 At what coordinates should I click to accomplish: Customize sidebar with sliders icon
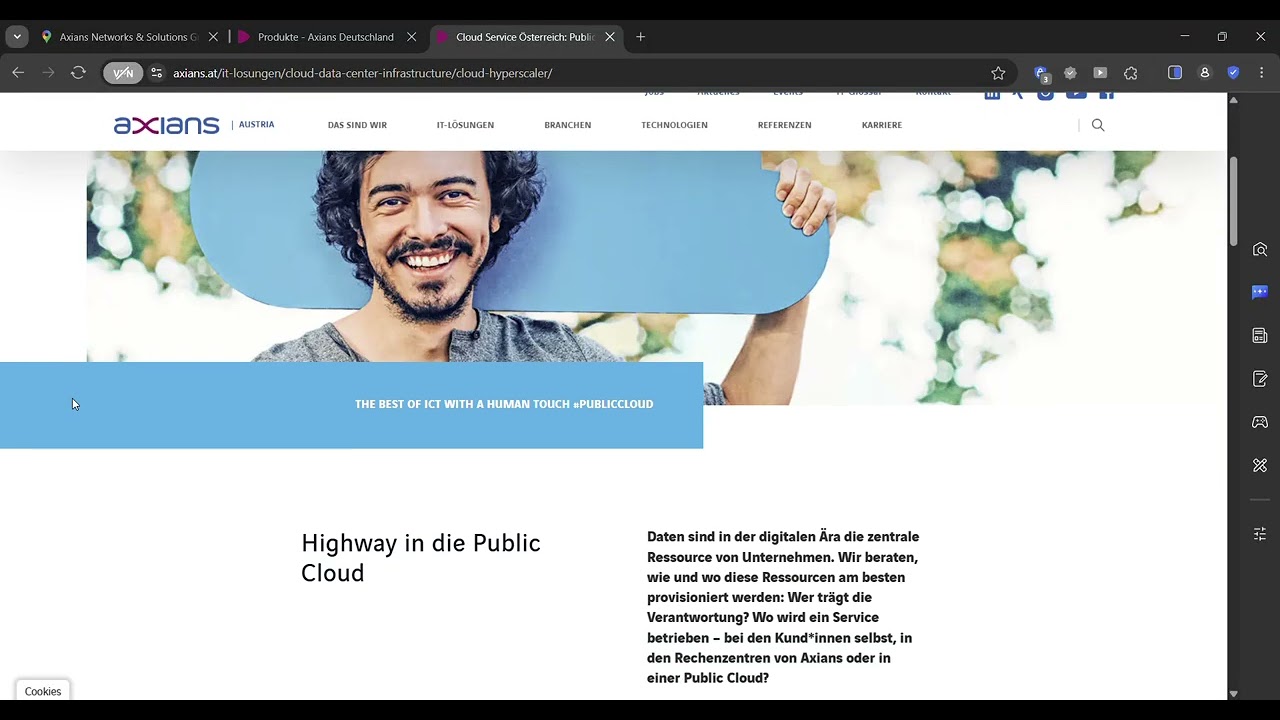pyautogui.click(x=1260, y=534)
